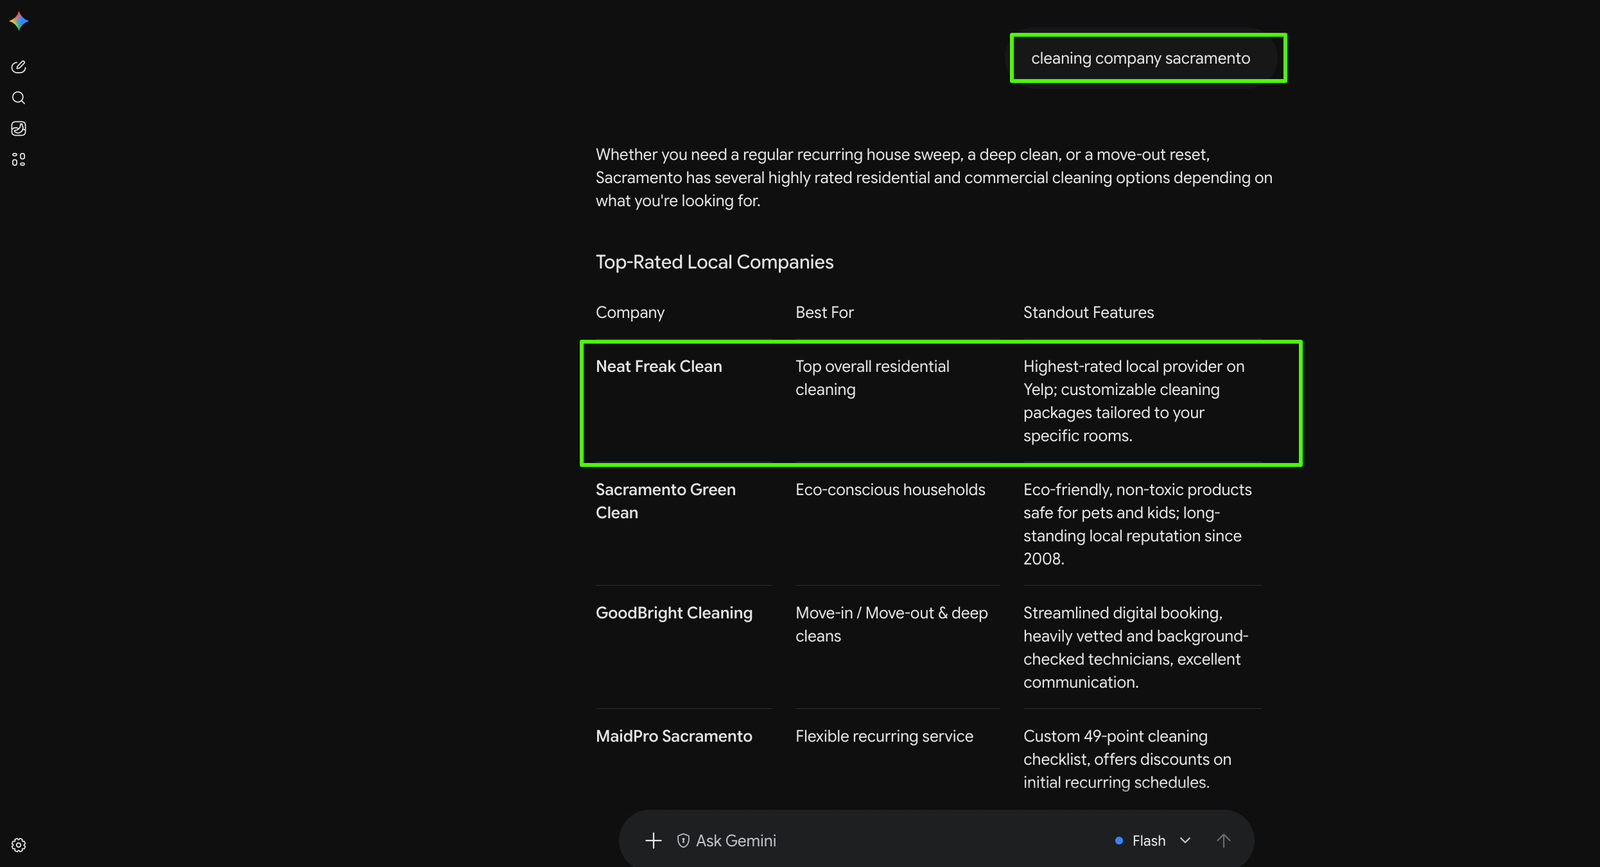Image resolution: width=1600 pixels, height=867 pixels.
Task: Click intro paragraph starting 'Whether you need'
Action: [934, 178]
